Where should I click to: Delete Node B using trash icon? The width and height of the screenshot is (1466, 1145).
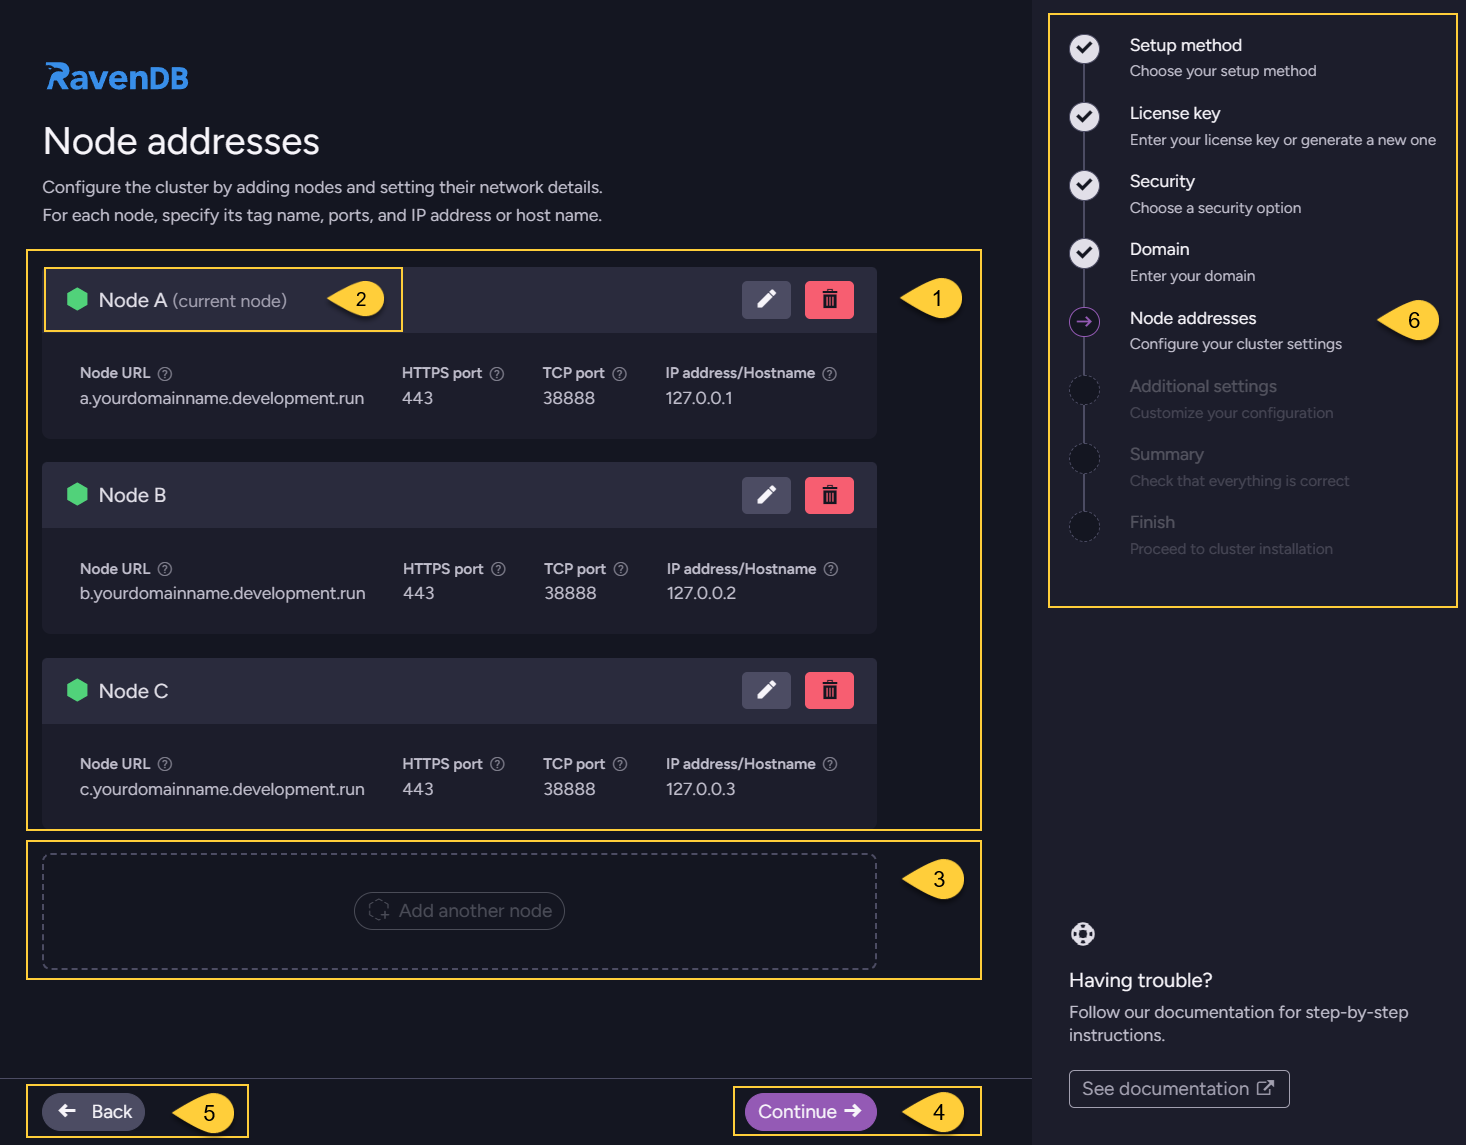829,495
